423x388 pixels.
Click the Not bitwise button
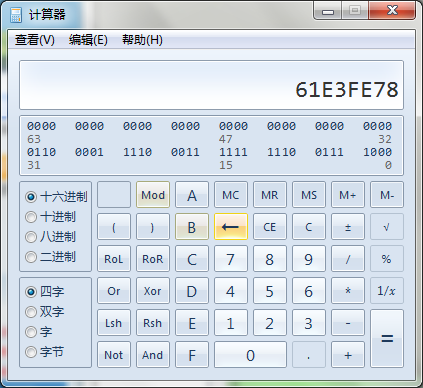[x=114, y=355]
